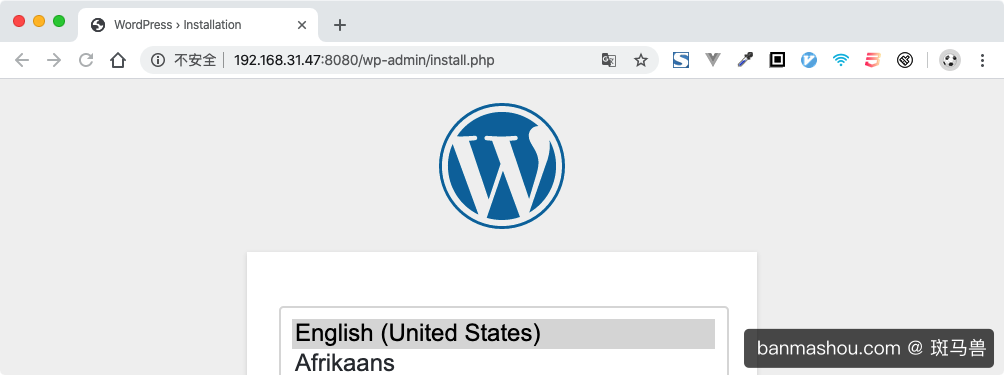Bookmark this page with the star
Screen dimensions: 1004x375
tap(640, 60)
